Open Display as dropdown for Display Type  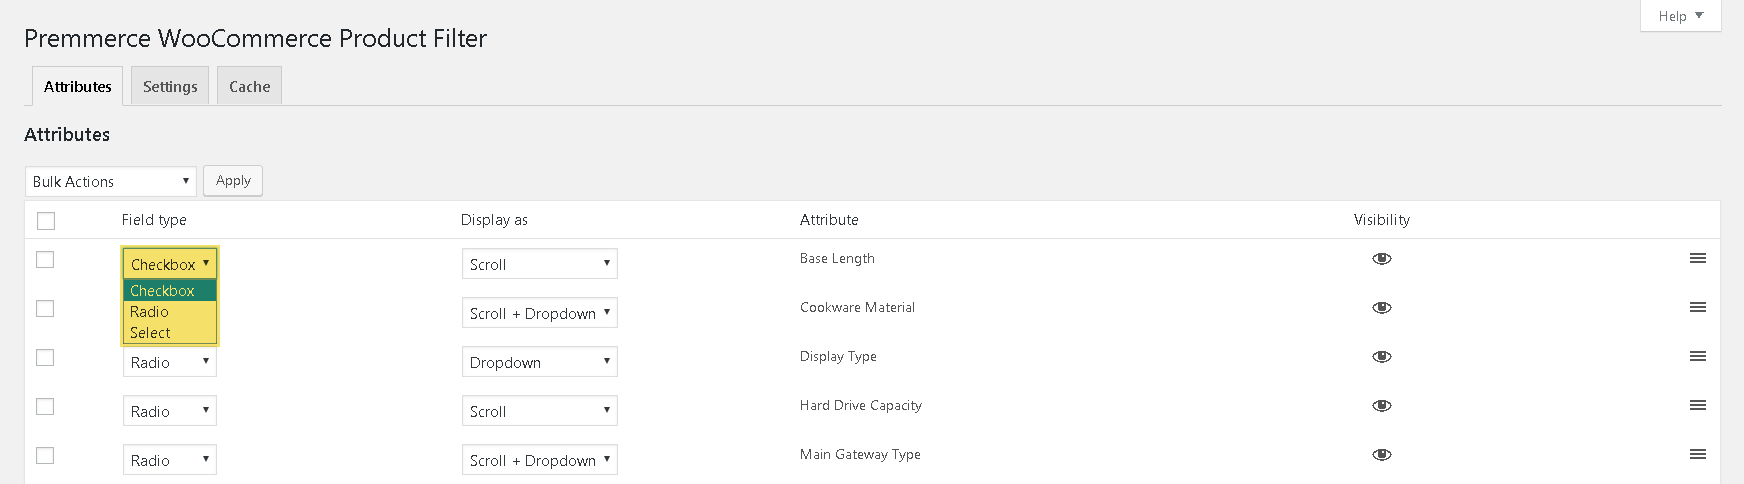coord(540,362)
